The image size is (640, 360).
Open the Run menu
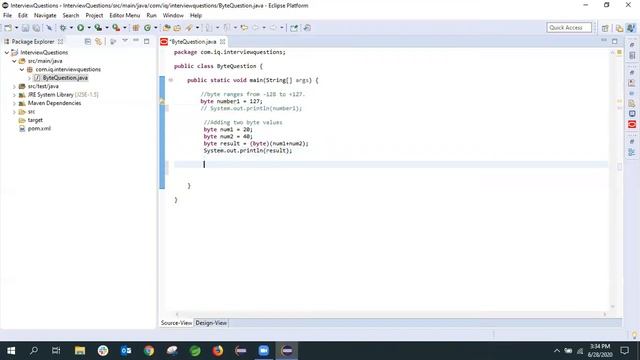[x=151, y=16]
